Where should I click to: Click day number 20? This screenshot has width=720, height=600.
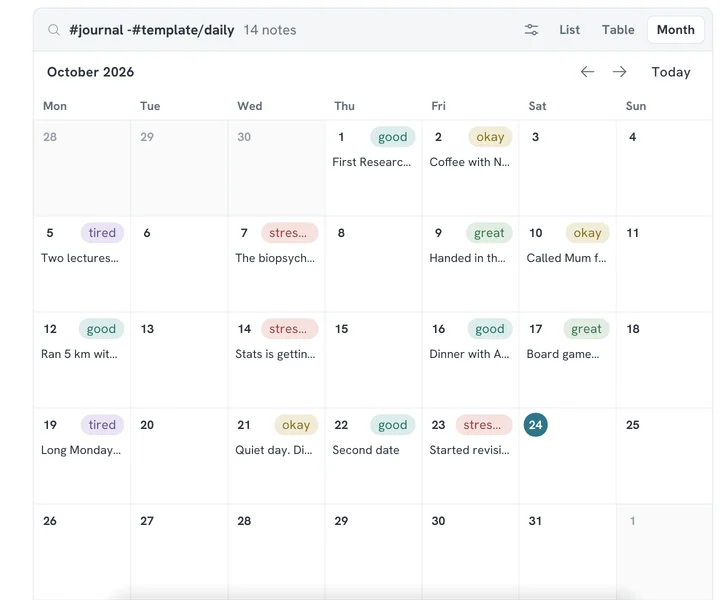coord(147,425)
